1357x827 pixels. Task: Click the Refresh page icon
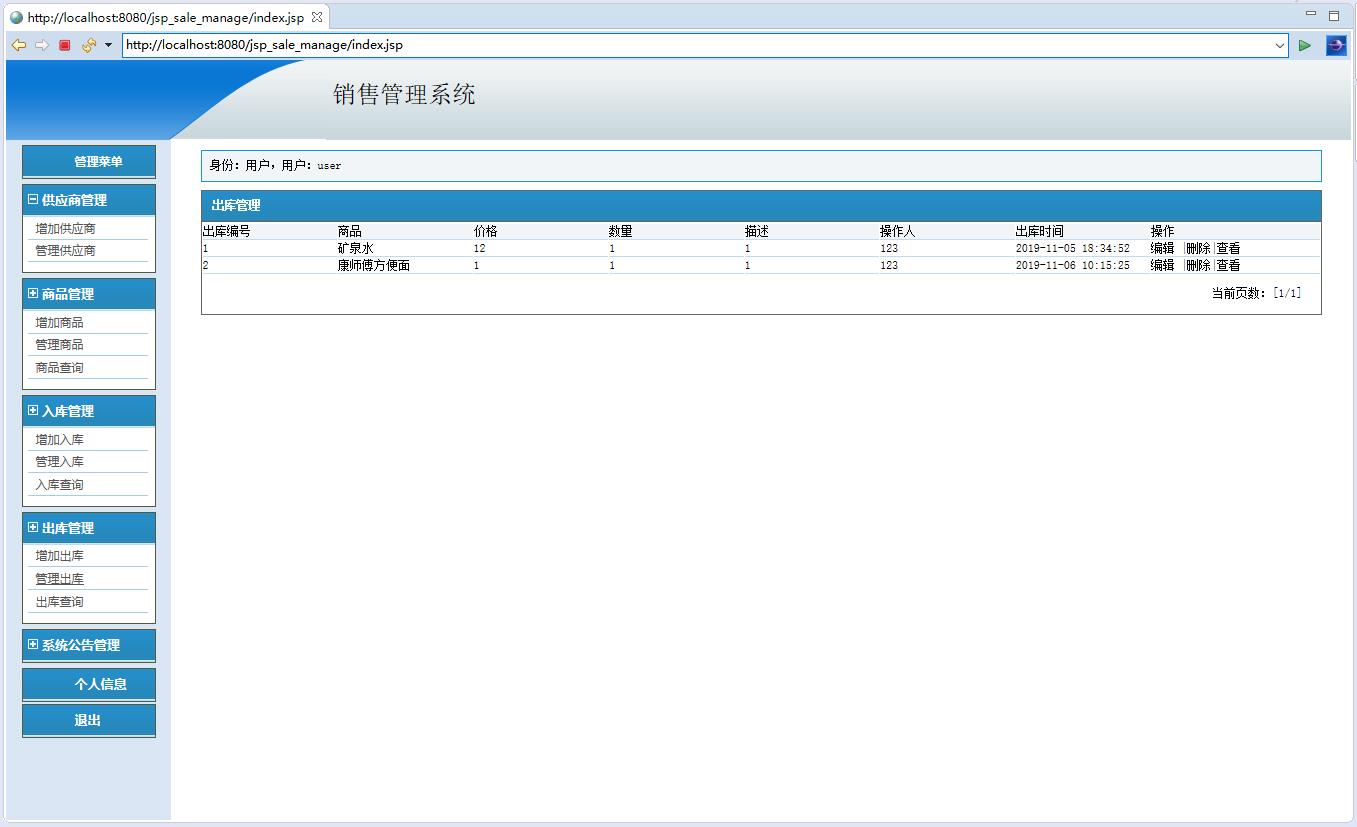point(86,45)
